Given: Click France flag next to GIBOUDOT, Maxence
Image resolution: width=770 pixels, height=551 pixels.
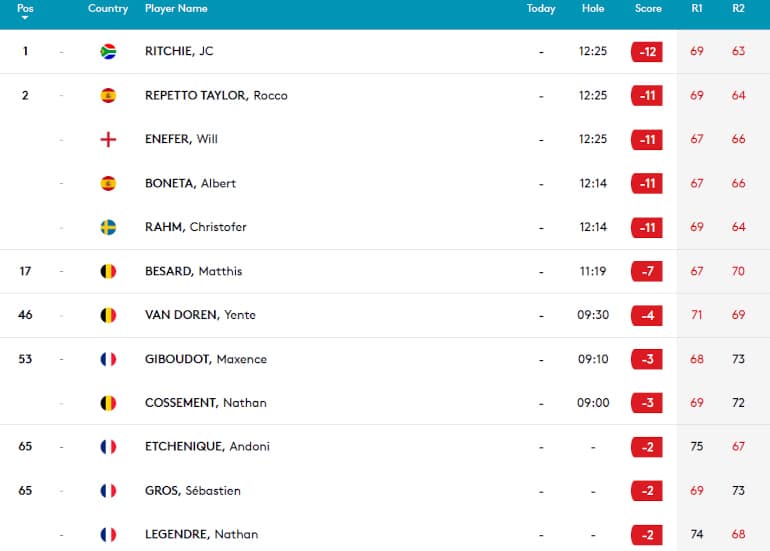Looking at the screenshot, I should (x=108, y=359).
